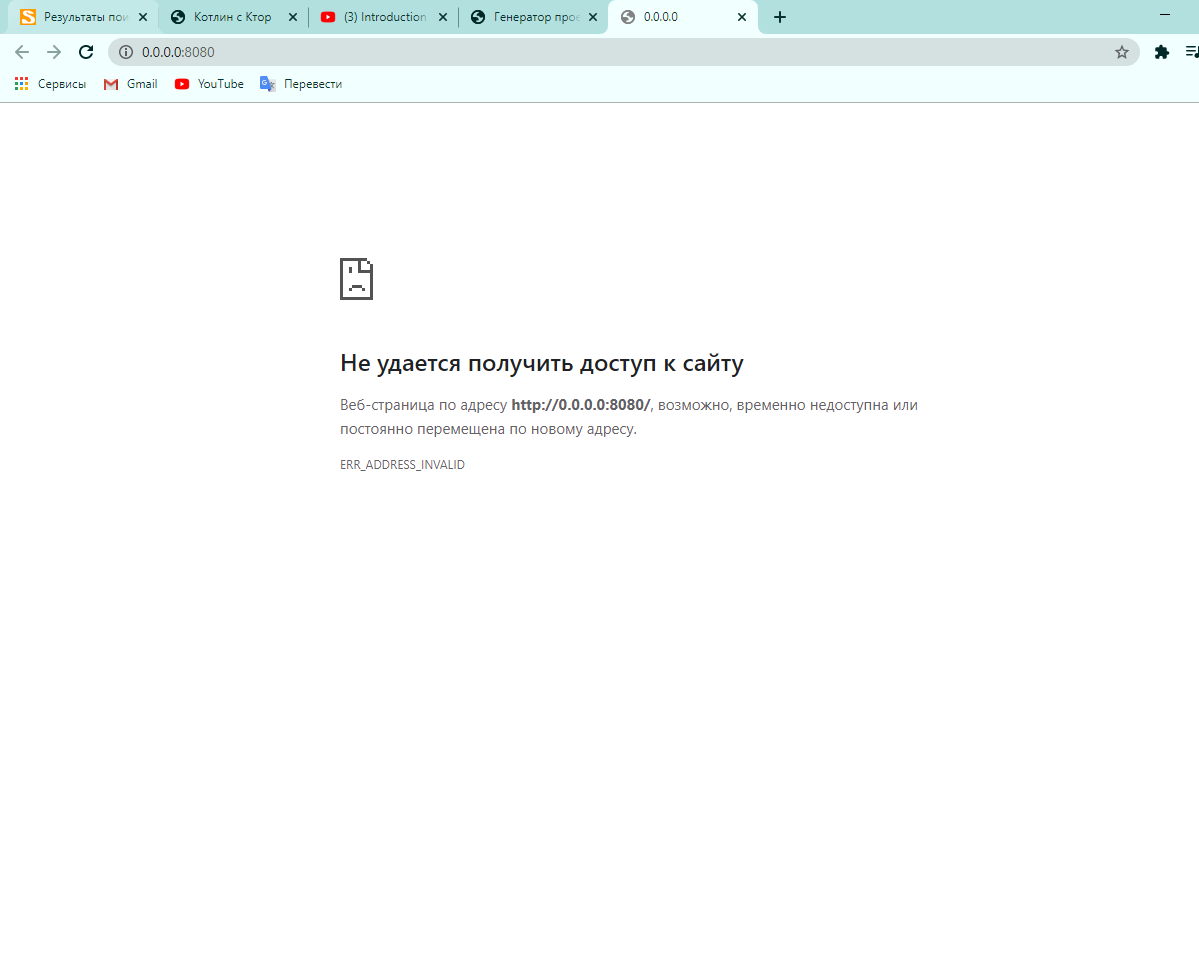Open a new tab with plus button

click(780, 17)
